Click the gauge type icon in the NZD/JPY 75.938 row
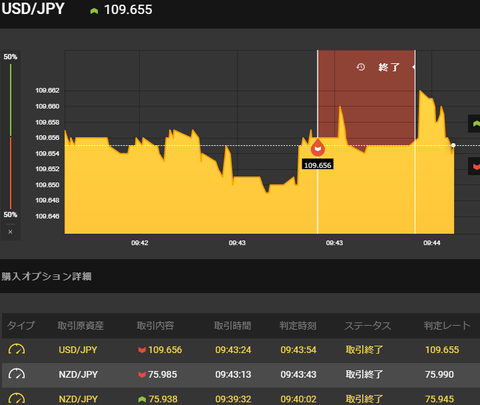480x405 pixels. 17,398
